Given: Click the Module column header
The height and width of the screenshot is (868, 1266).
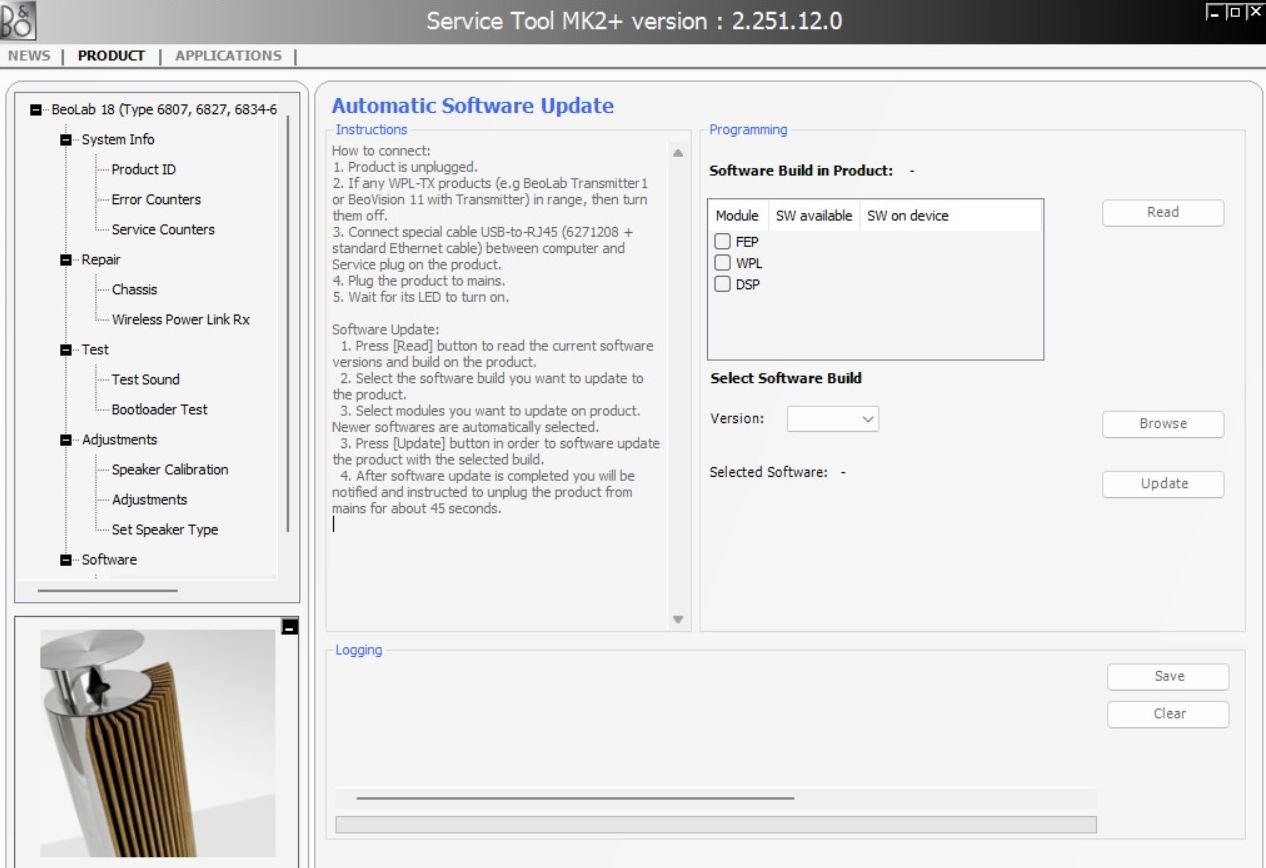Looking at the screenshot, I should tap(738, 216).
